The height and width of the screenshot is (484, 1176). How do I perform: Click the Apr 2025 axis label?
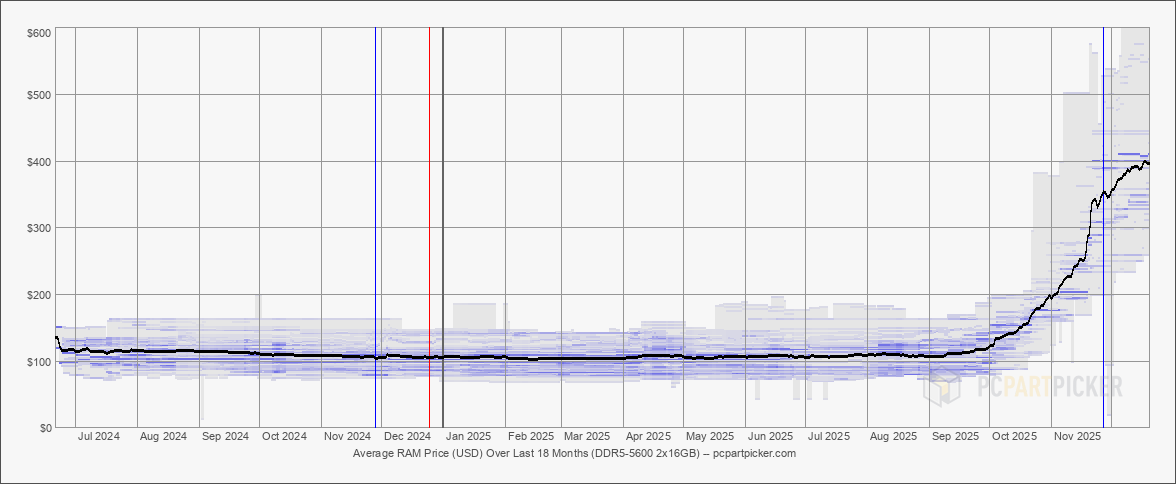click(x=647, y=437)
